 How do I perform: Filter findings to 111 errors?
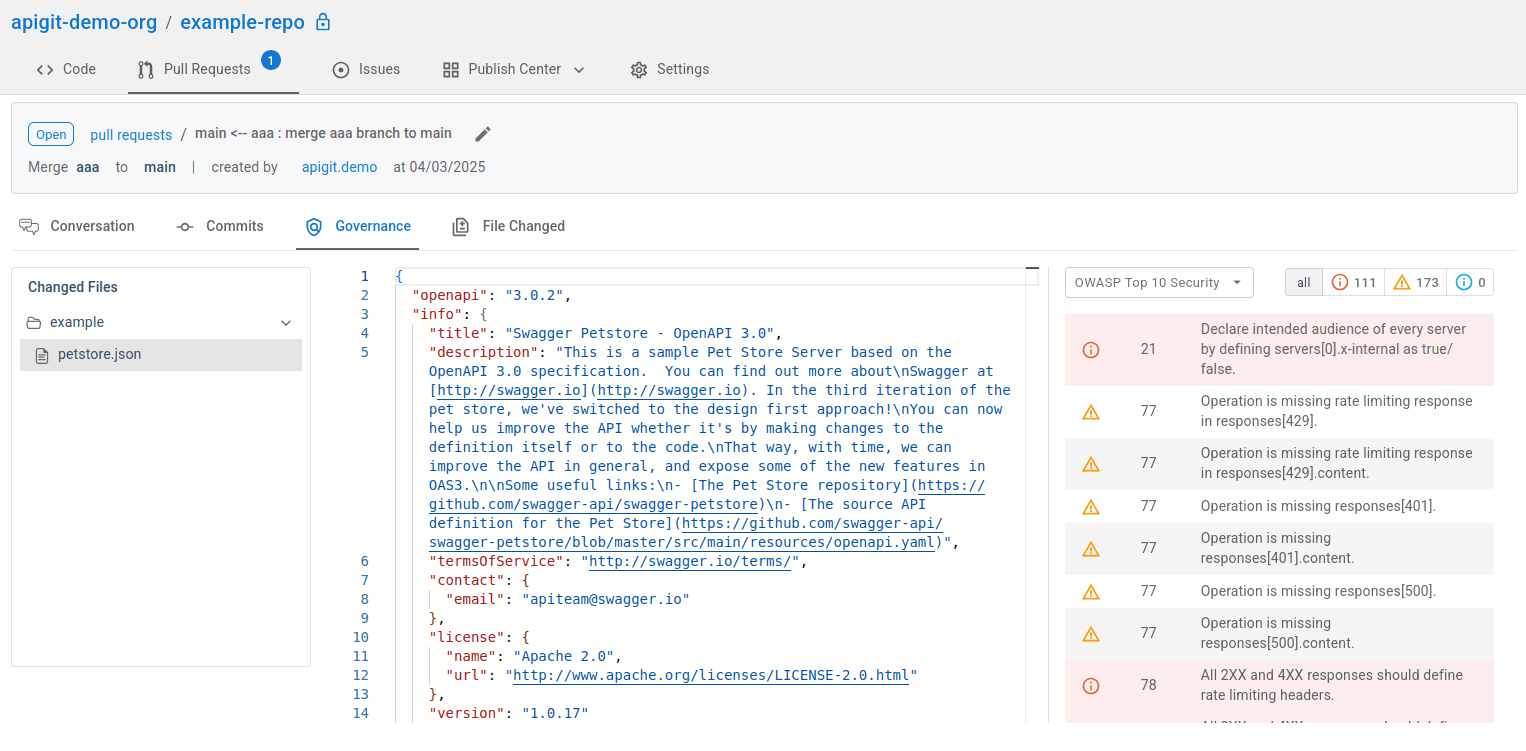[x=1354, y=283]
